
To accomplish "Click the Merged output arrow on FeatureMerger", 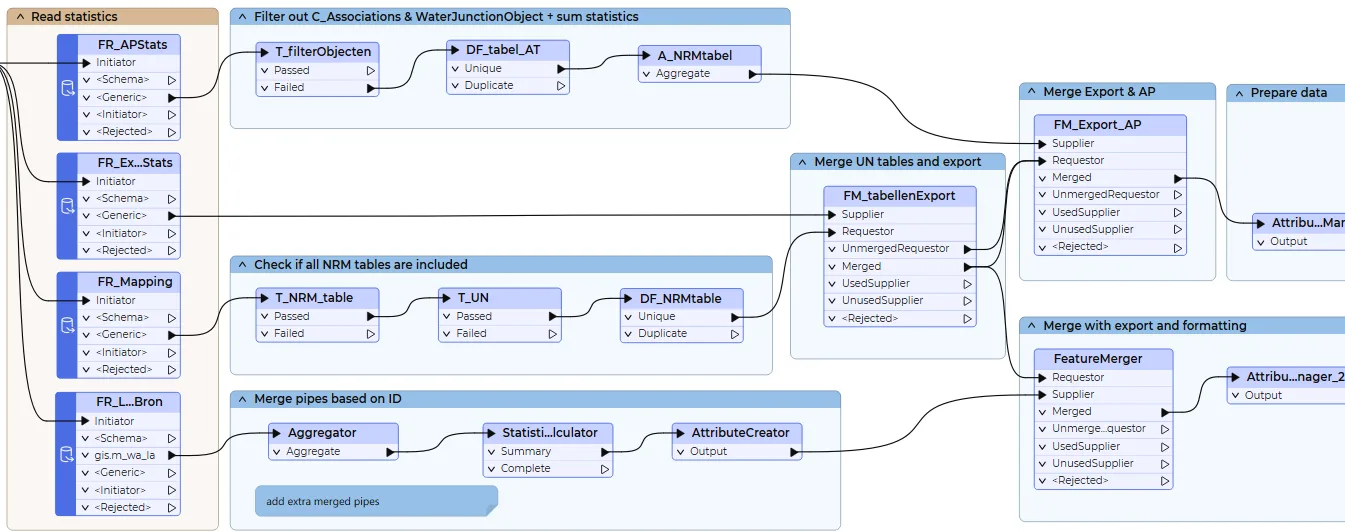I will 1165,412.
